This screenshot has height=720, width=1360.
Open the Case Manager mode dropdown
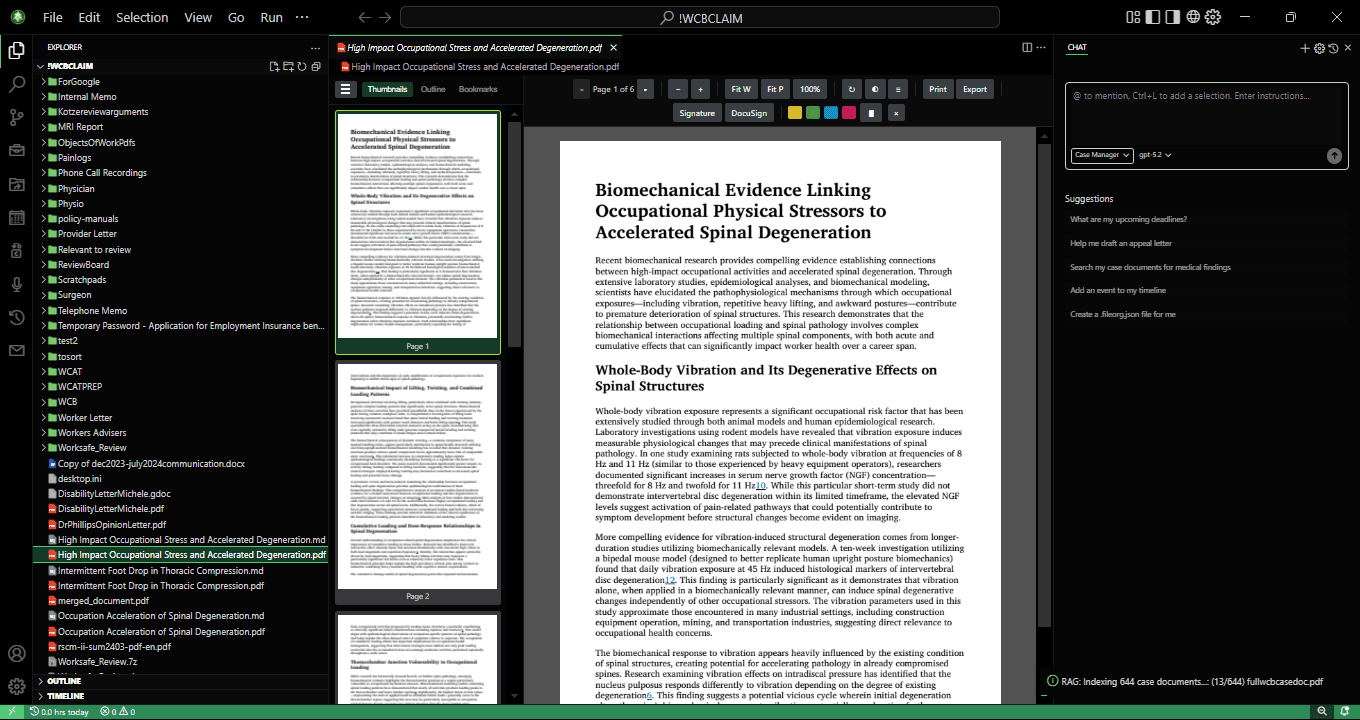[x=1102, y=155]
